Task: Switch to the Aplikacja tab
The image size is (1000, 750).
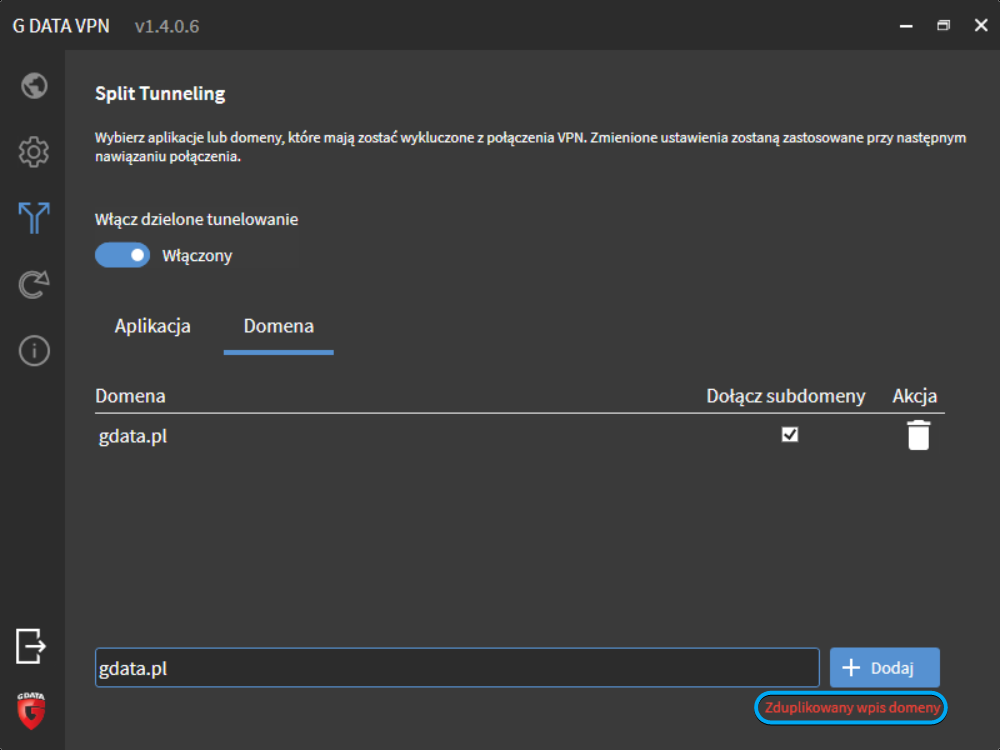Action: click(x=152, y=326)
